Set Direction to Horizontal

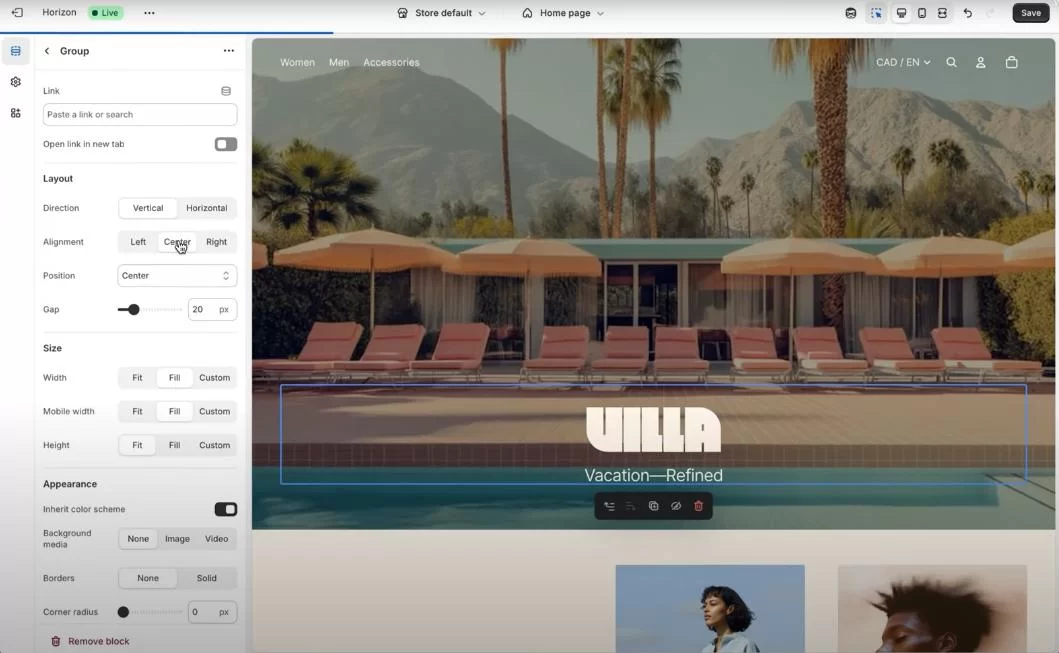207,208
